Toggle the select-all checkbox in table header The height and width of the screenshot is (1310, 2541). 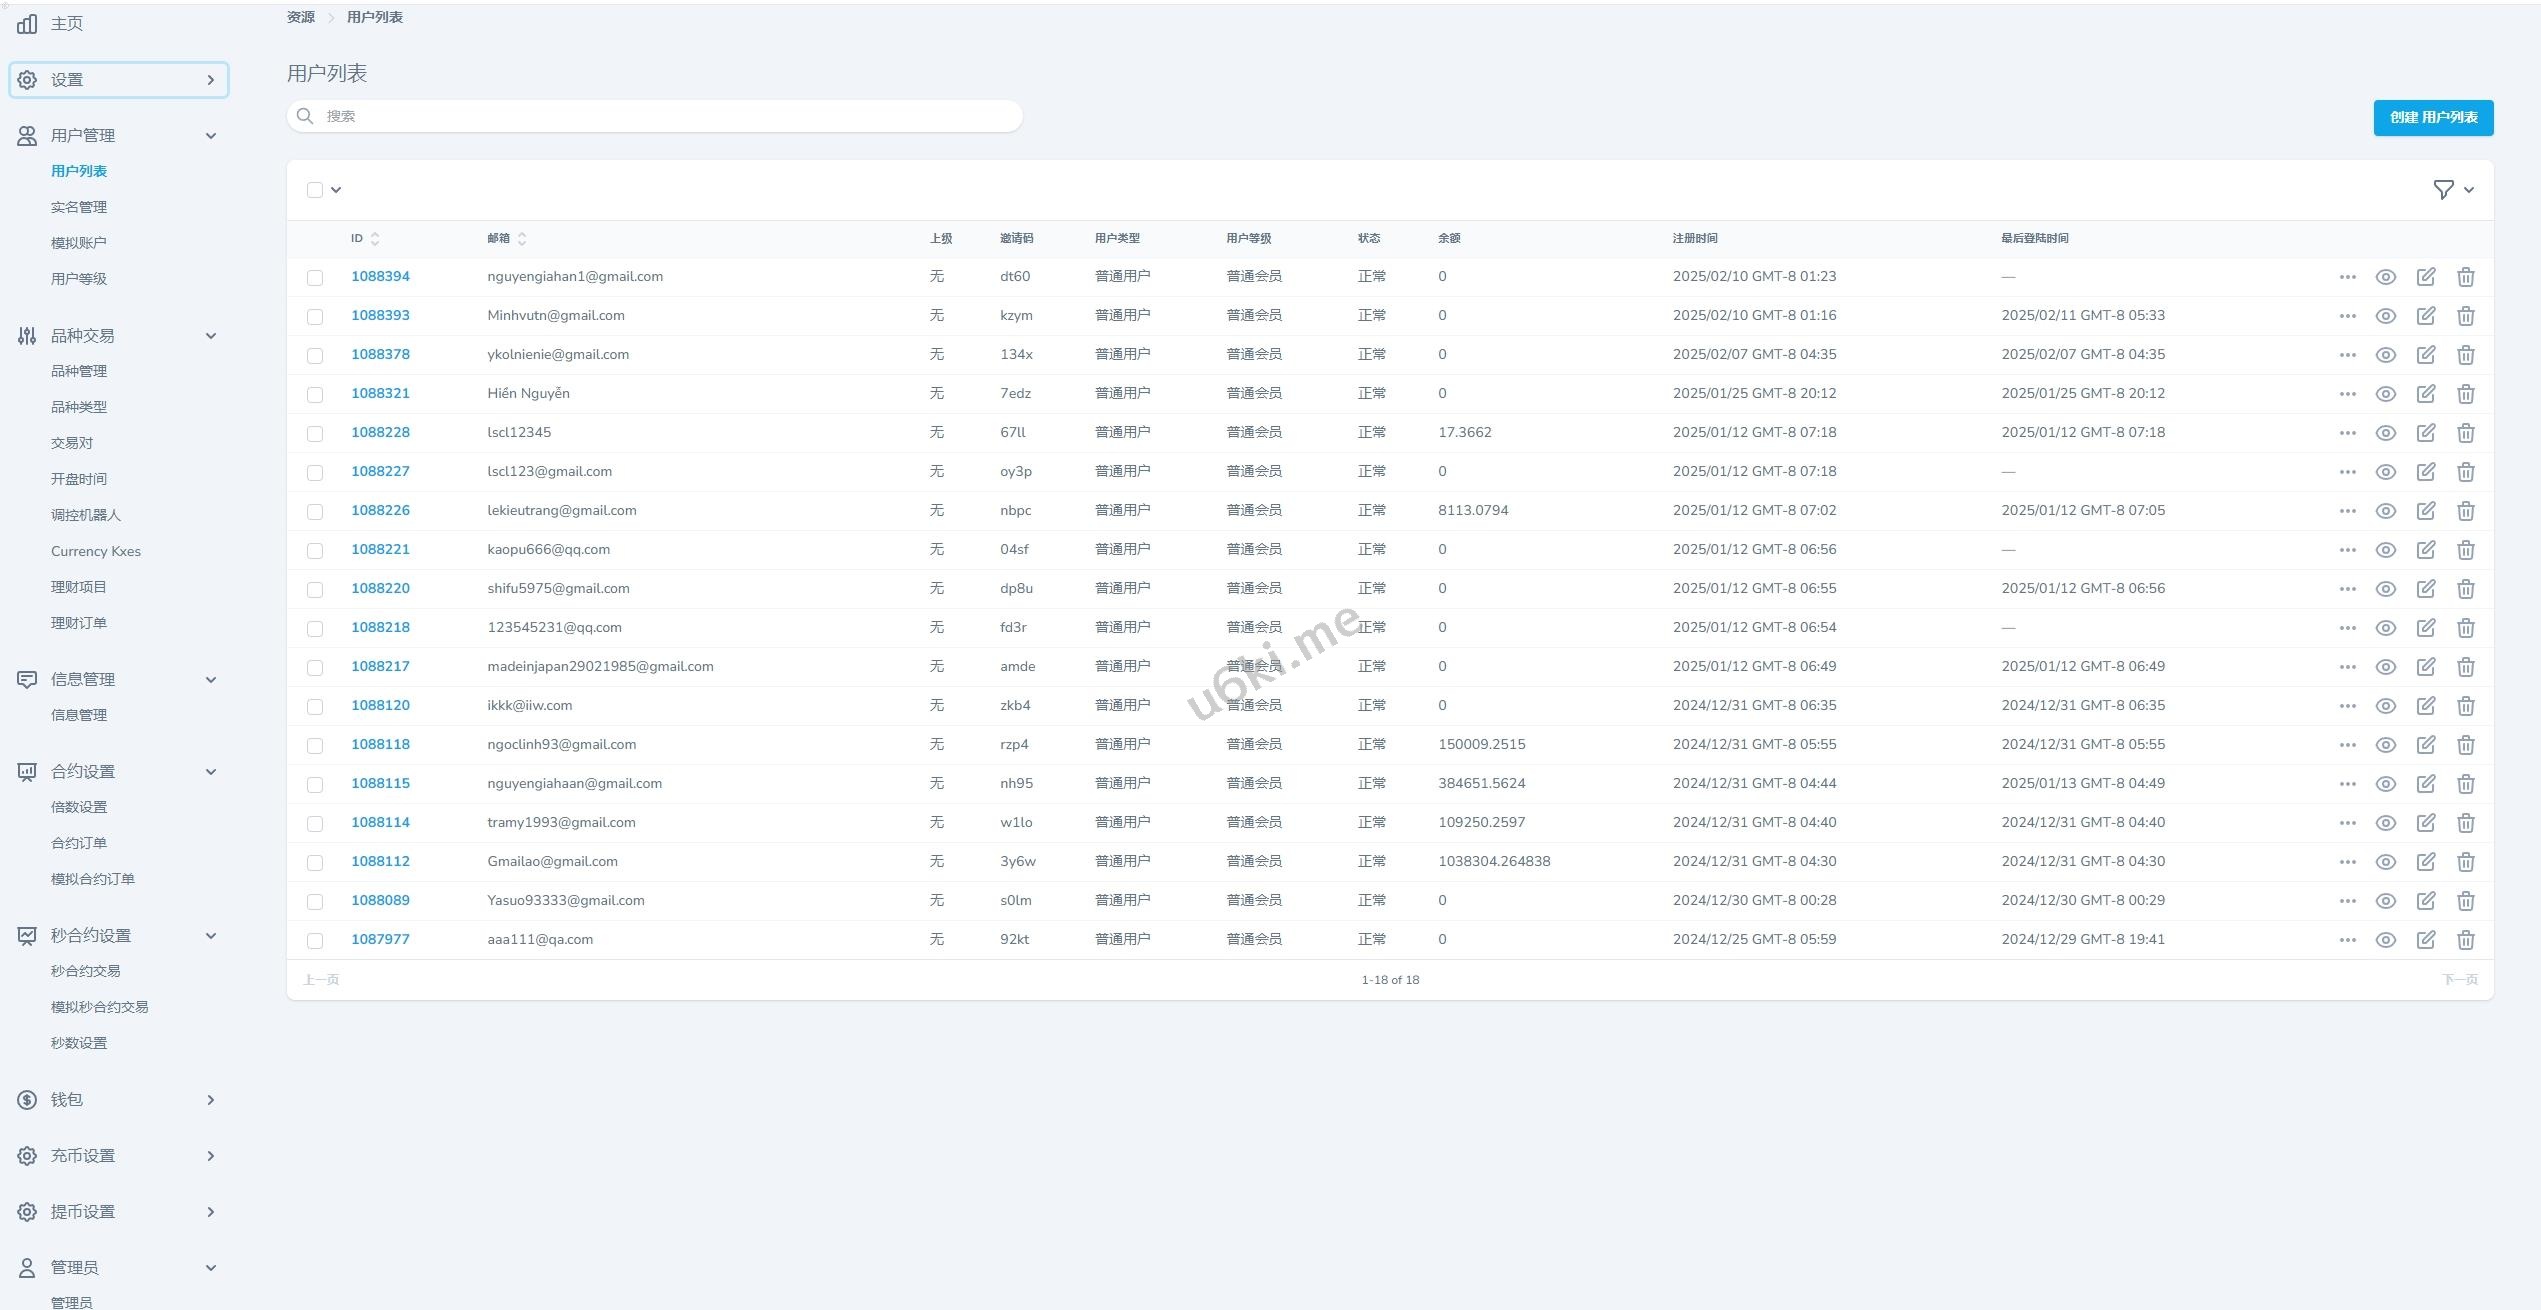point(315,190)
